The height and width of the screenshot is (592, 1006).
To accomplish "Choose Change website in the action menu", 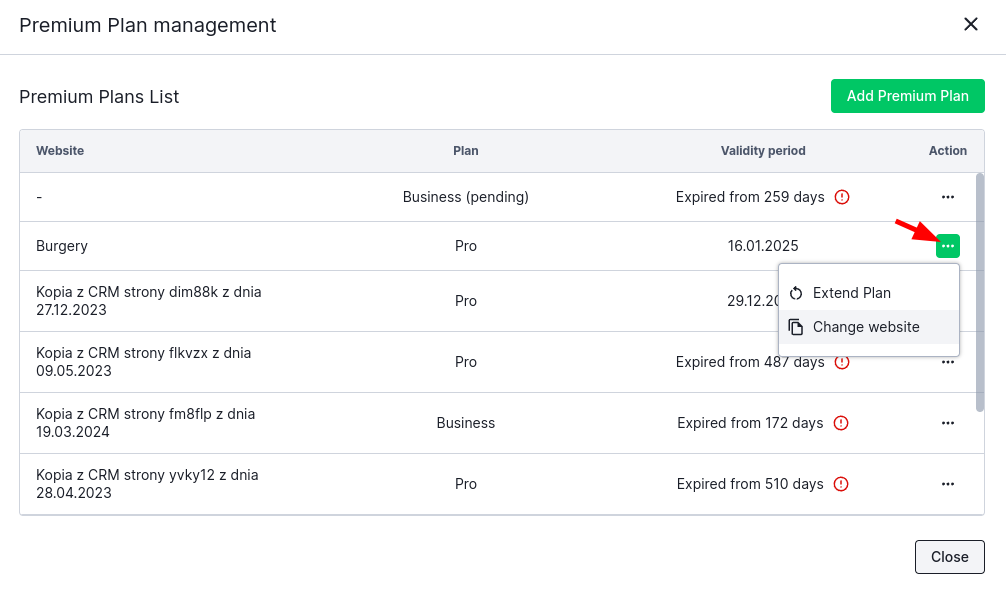I will point(865,327).
